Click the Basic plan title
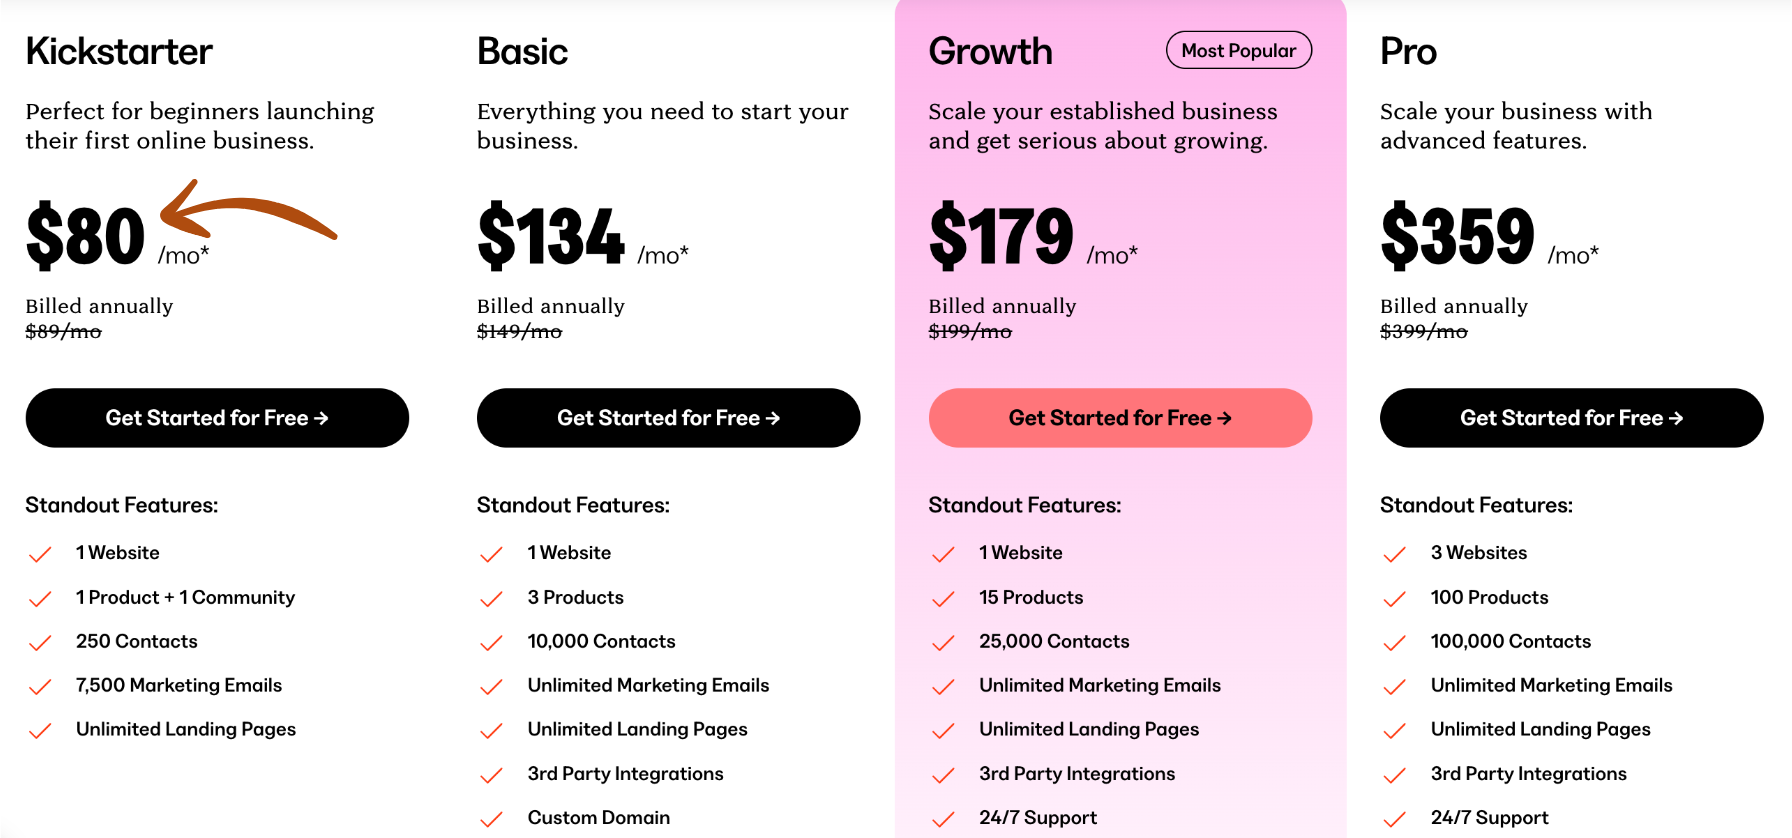Screen dimensions: 1792x838 (x=522, y=52)
